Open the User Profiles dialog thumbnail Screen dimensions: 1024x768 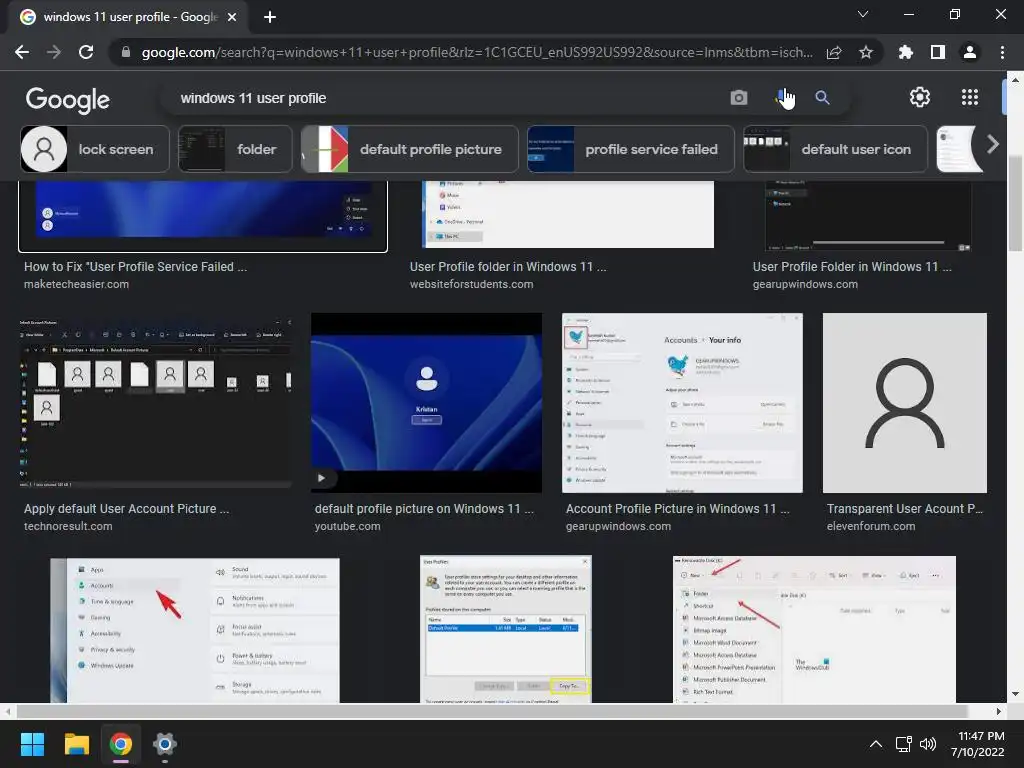point(506,630)
